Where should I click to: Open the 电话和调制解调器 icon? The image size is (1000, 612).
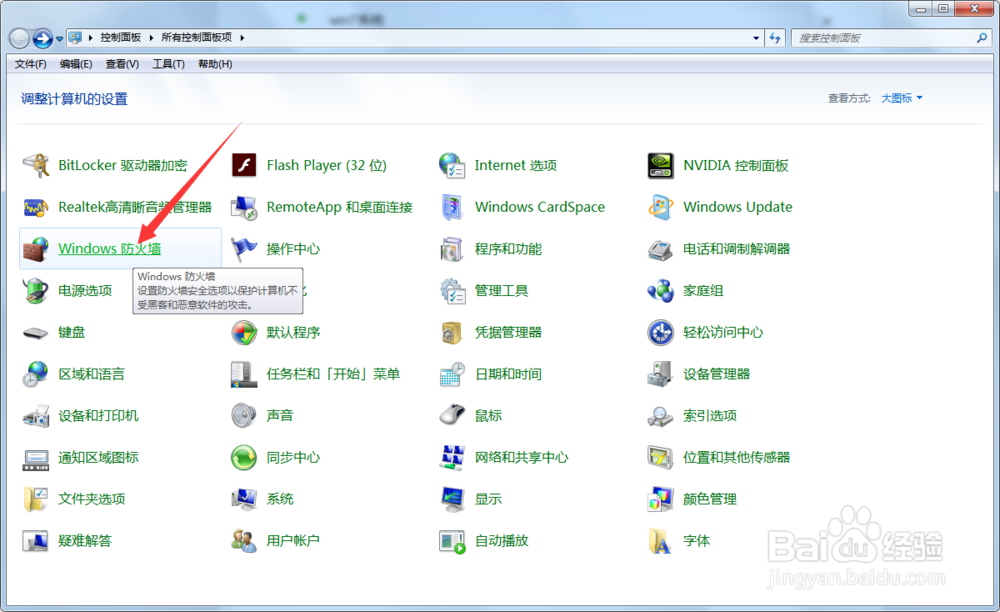[660, 249]
